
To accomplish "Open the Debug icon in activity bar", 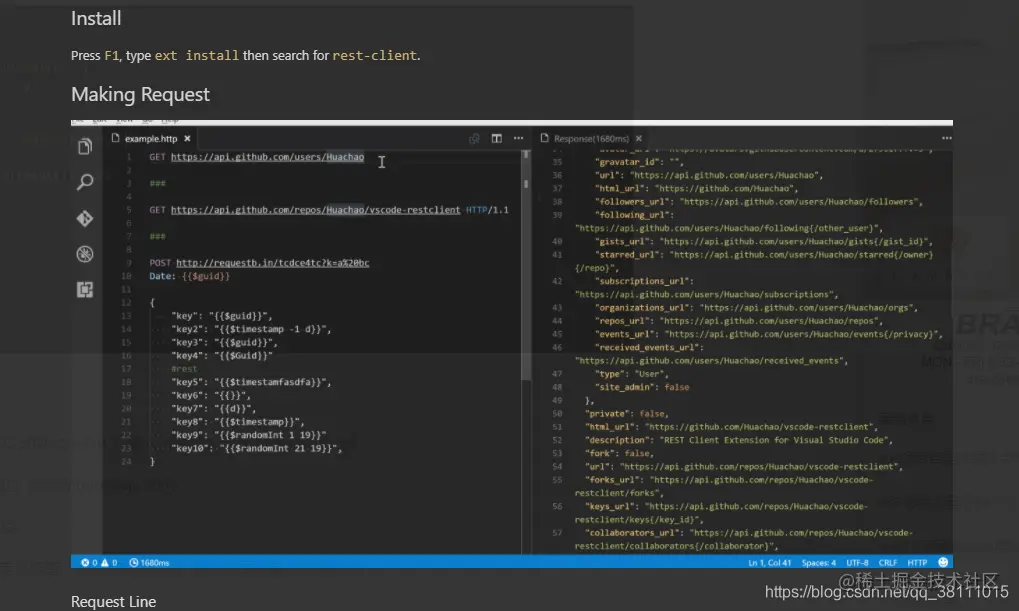I will [84, 254].
